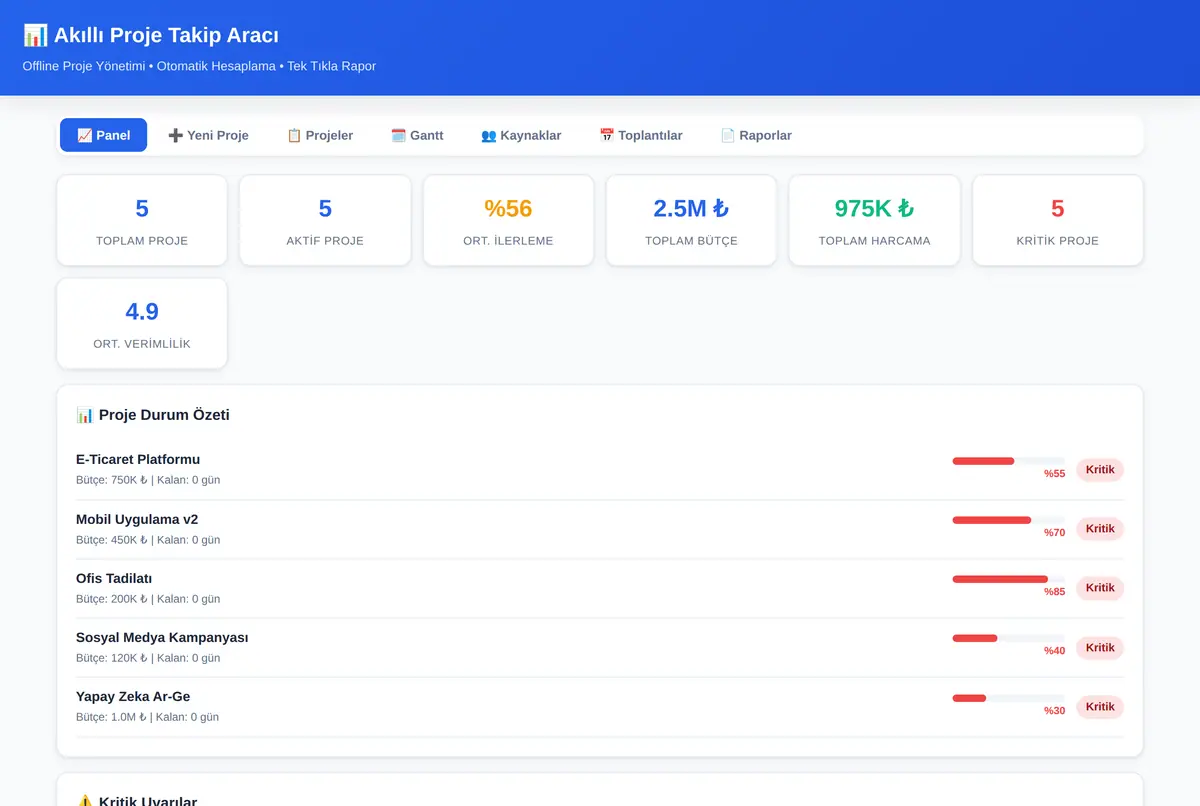Click the %55 progress label

point(1055,474)
